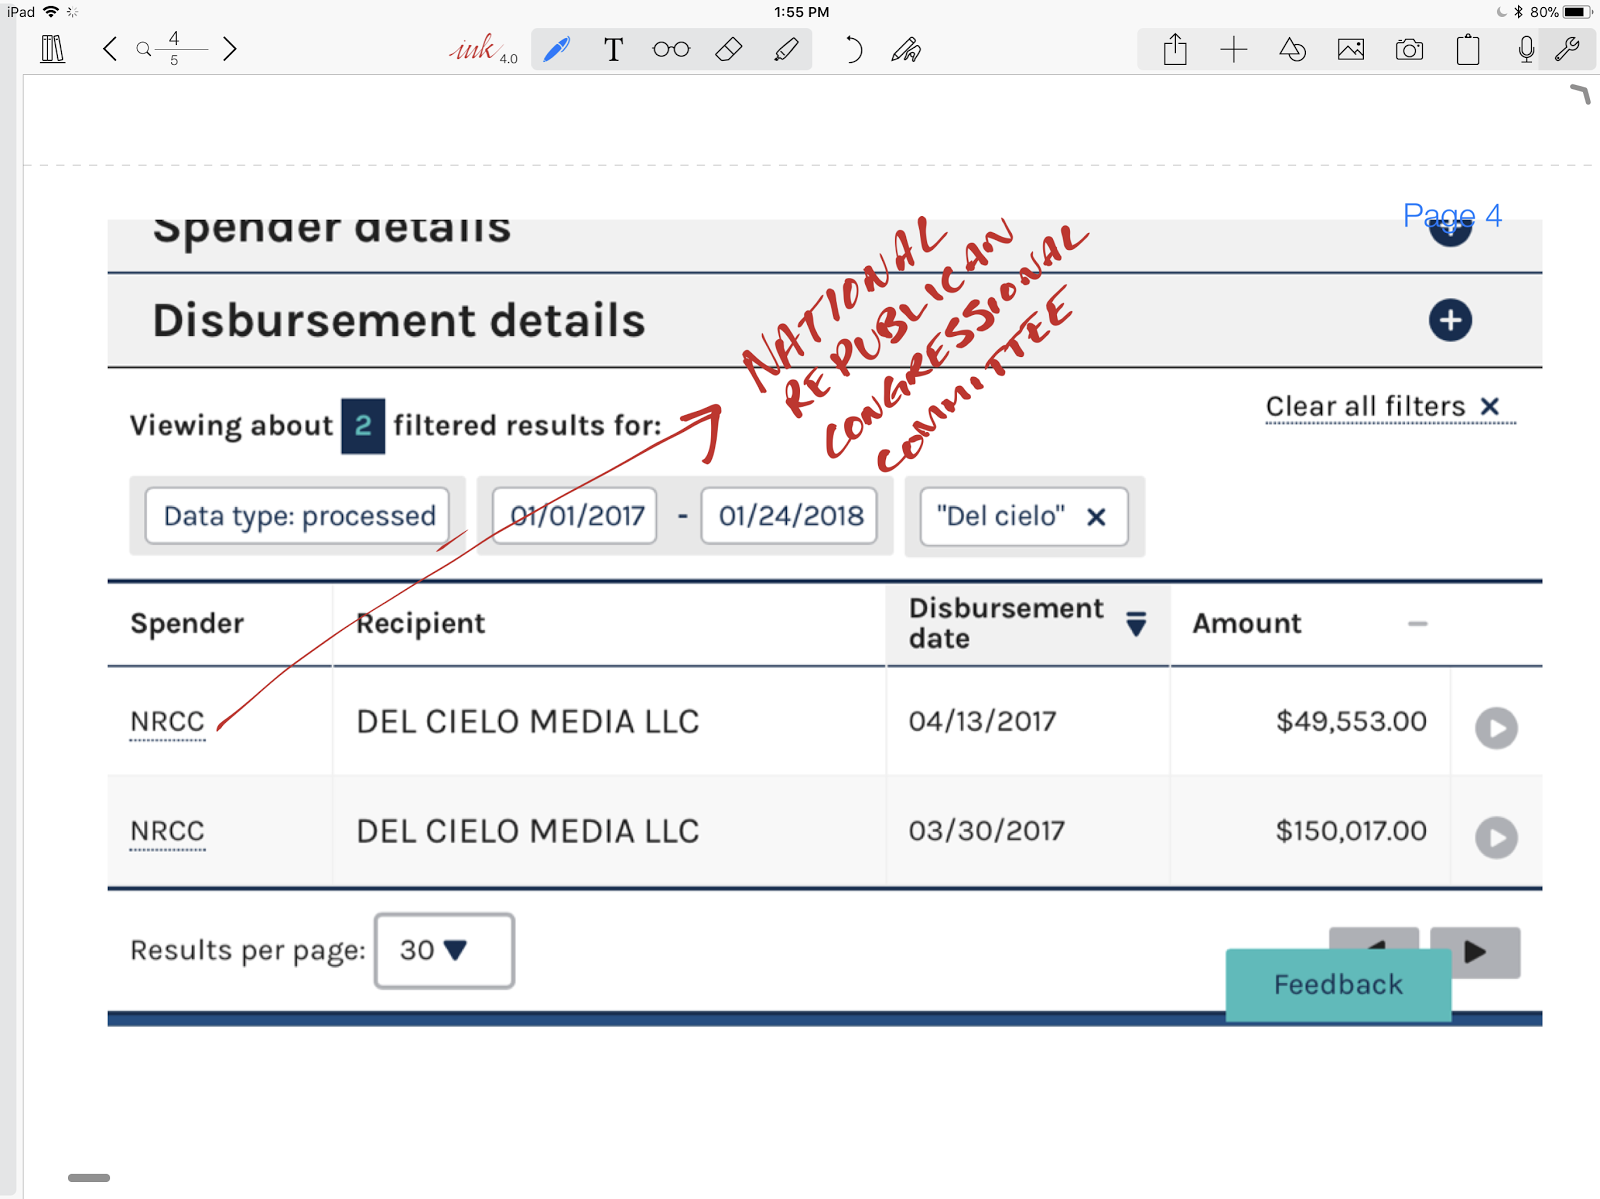Open the shapes tool
This screenshot has width=1600, height=1199.
pos(1292,49)
